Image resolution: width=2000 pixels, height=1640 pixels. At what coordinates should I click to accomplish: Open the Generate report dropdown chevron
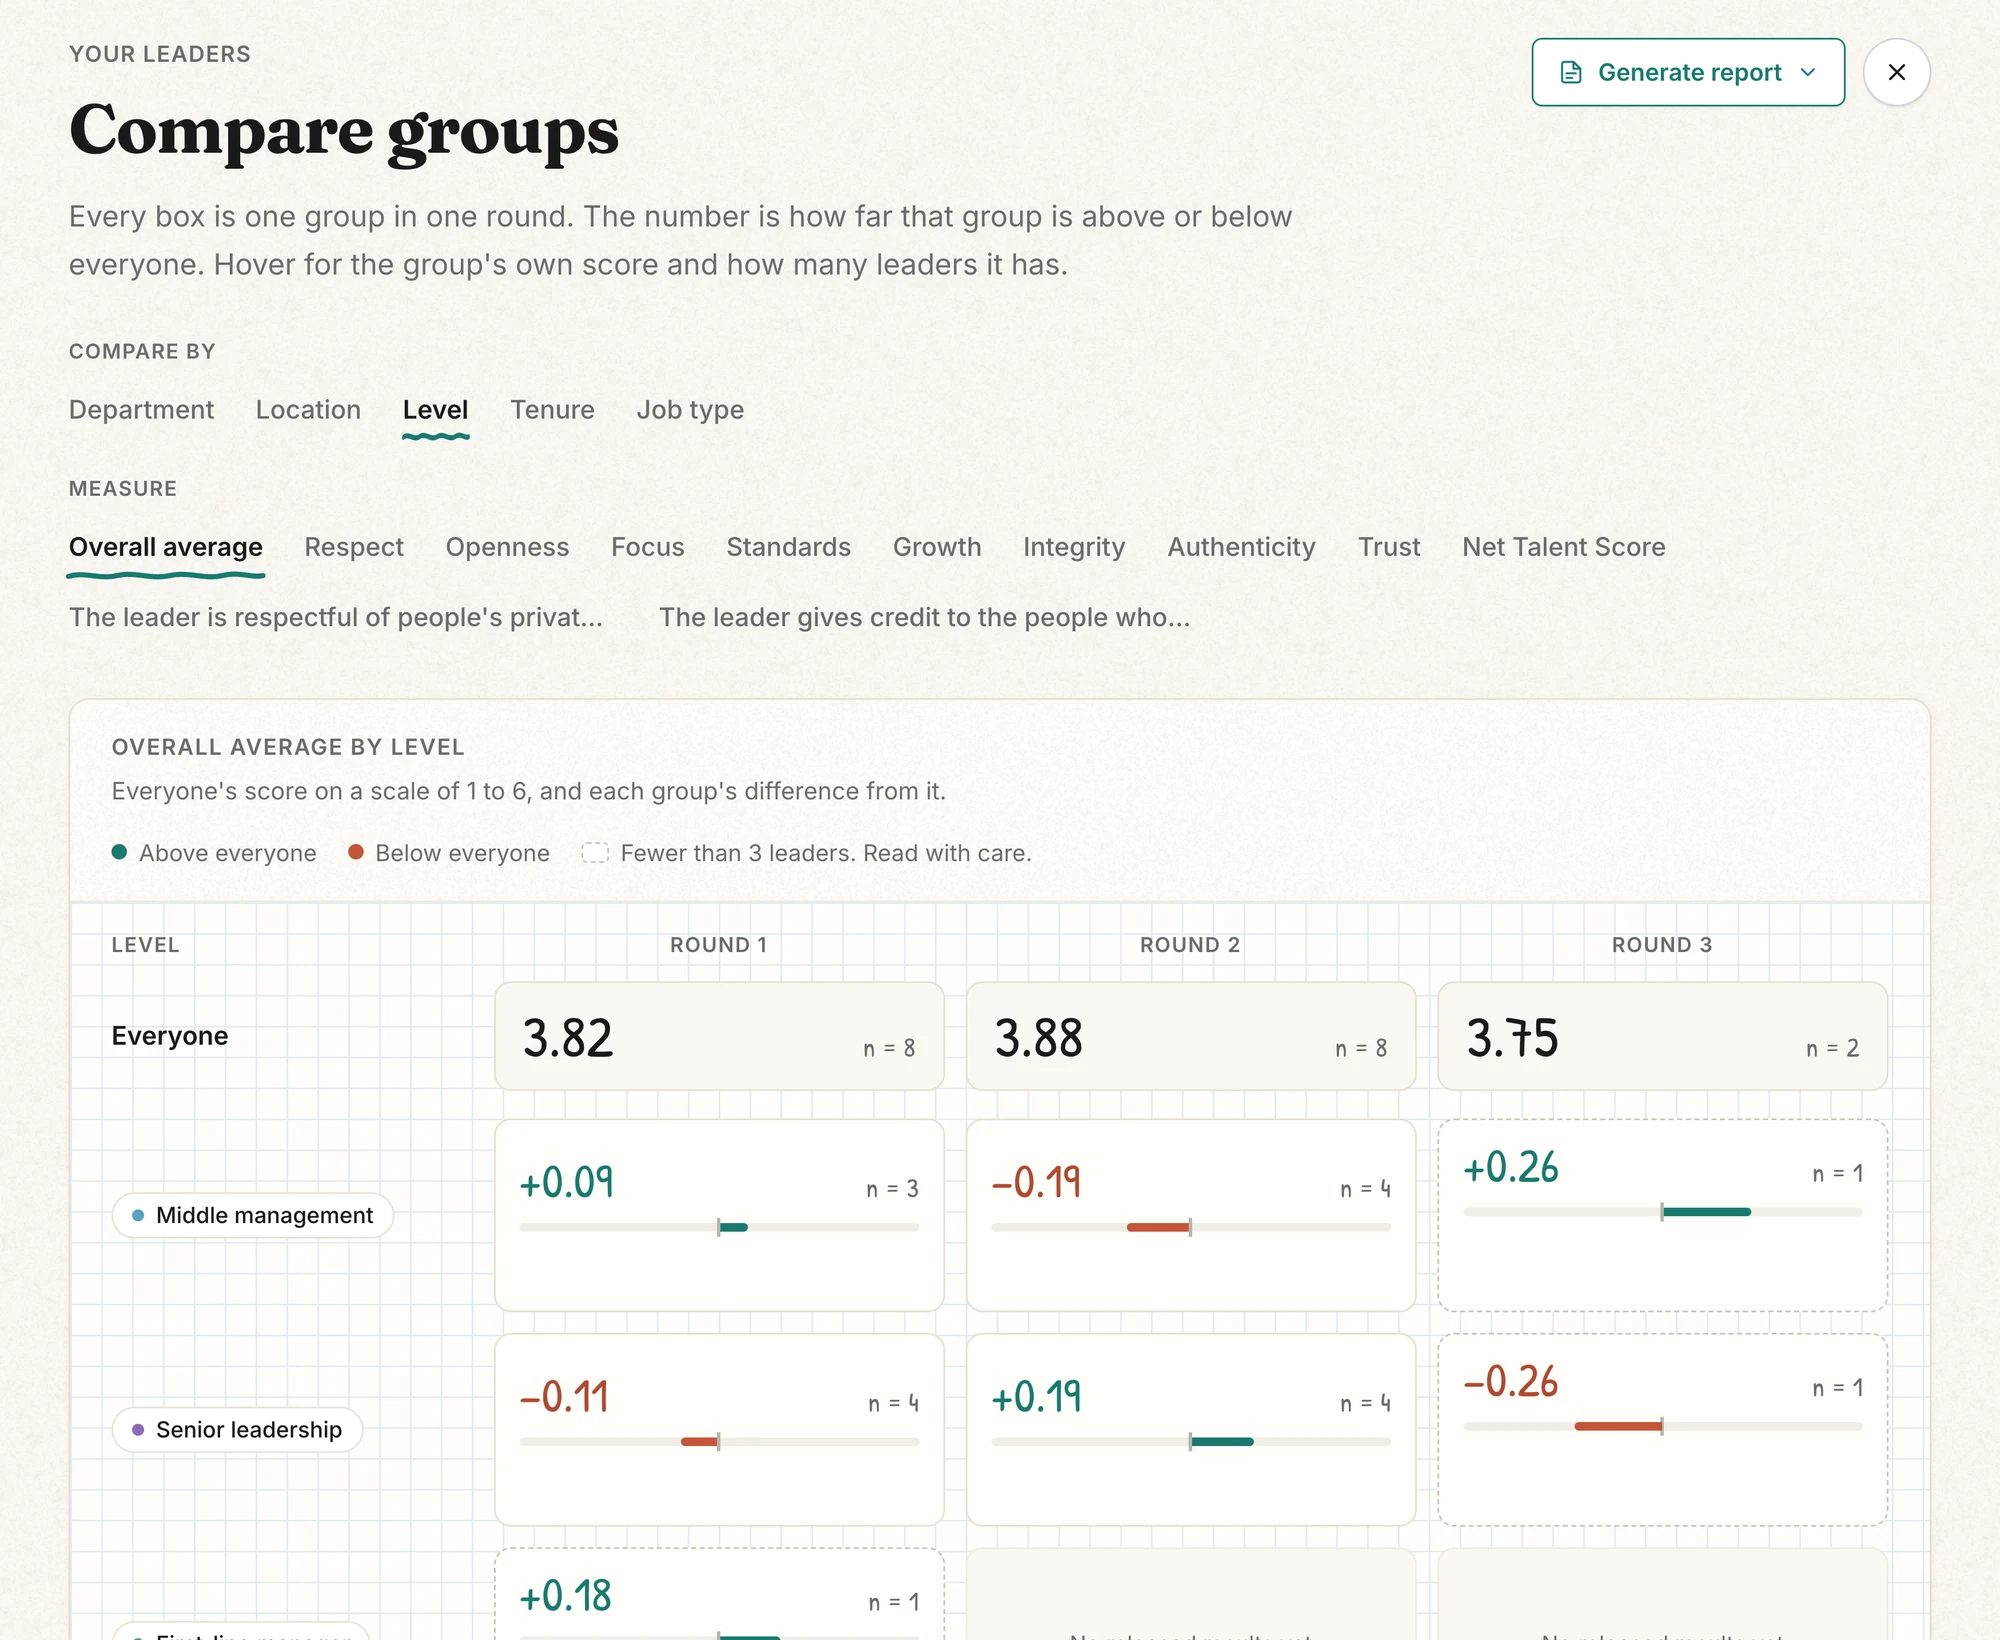(x=1808, y=72)
